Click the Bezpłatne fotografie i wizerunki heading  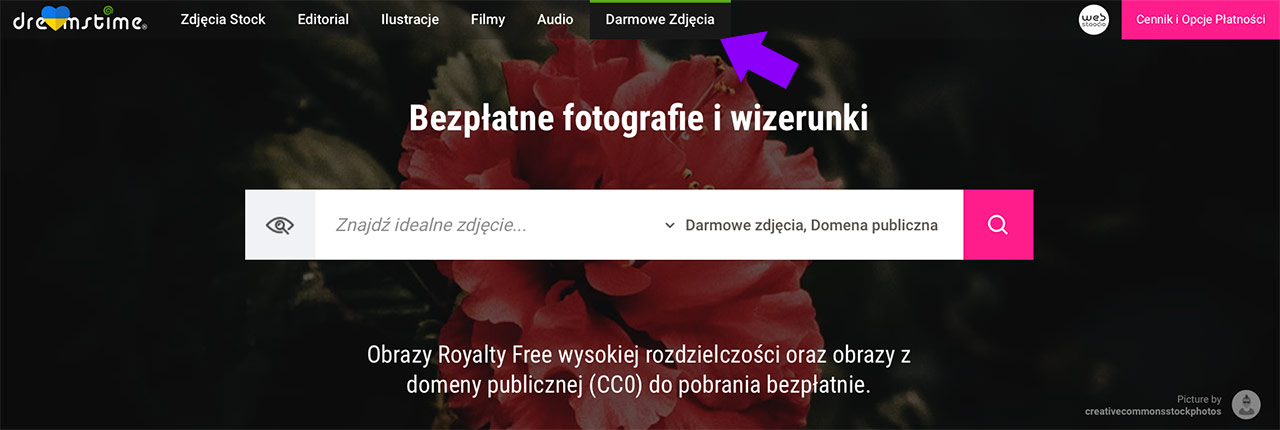639,119
